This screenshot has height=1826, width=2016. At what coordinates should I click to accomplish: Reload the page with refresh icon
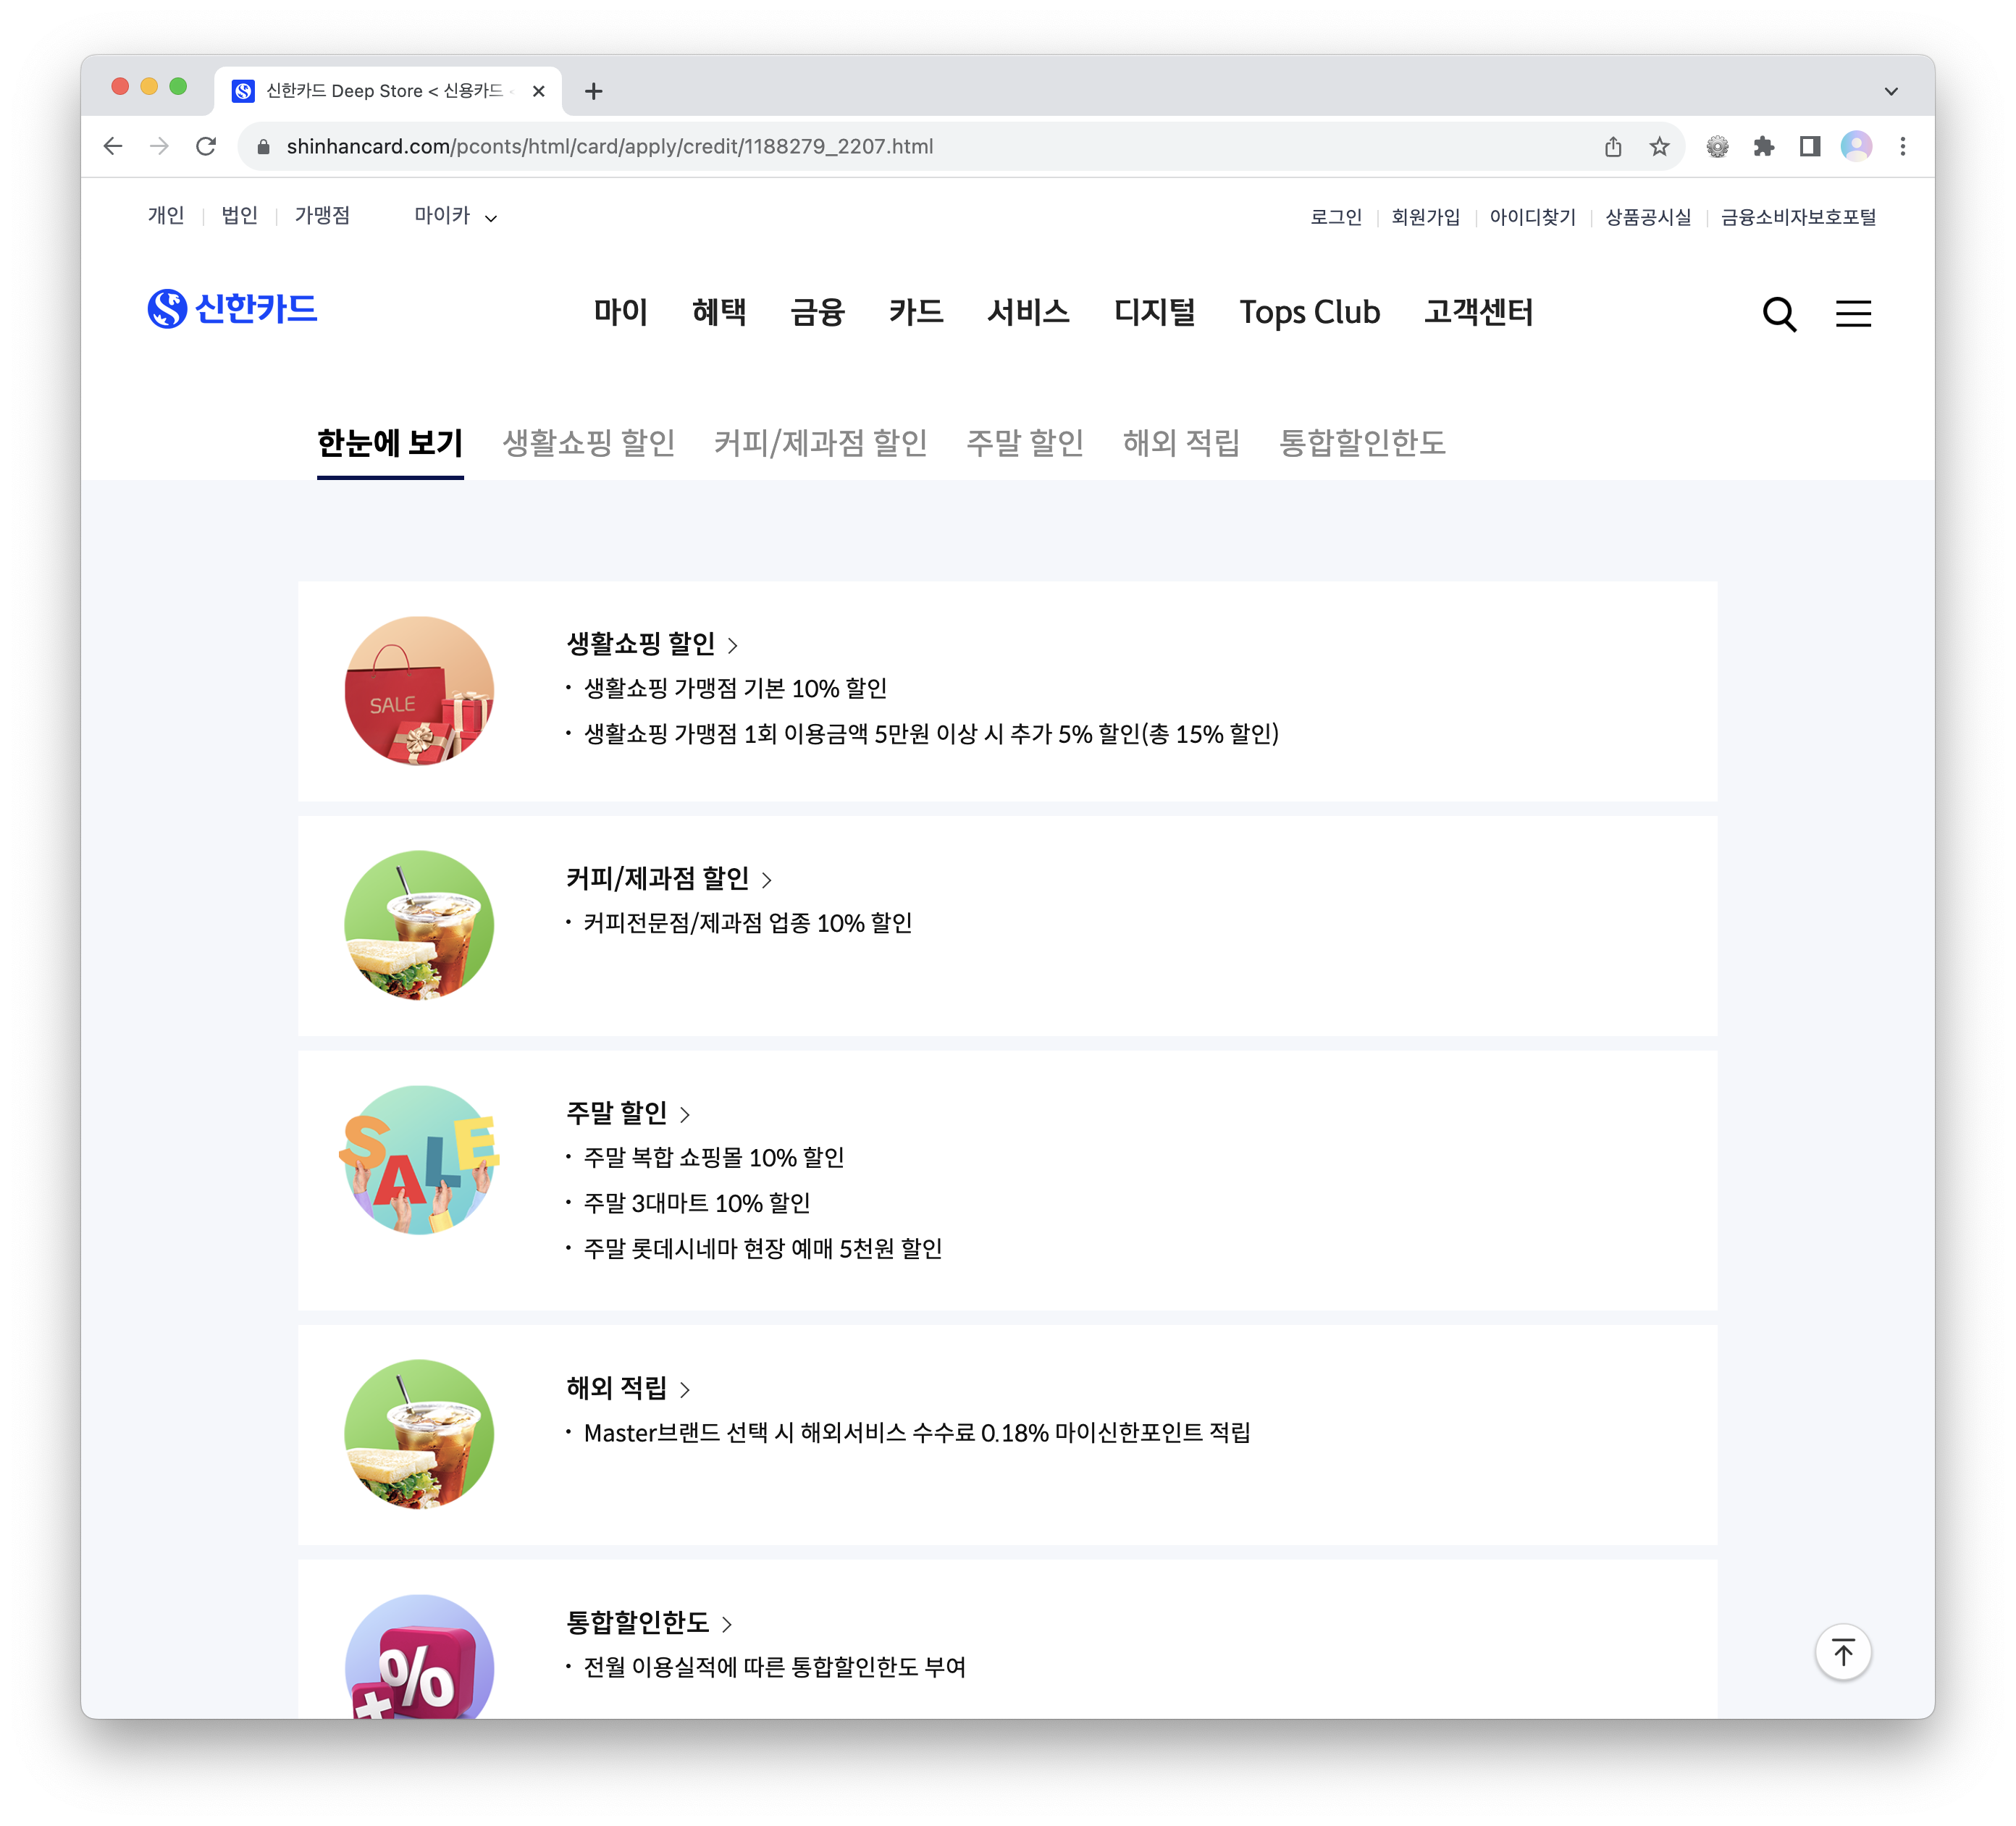[x=206, y=147]
